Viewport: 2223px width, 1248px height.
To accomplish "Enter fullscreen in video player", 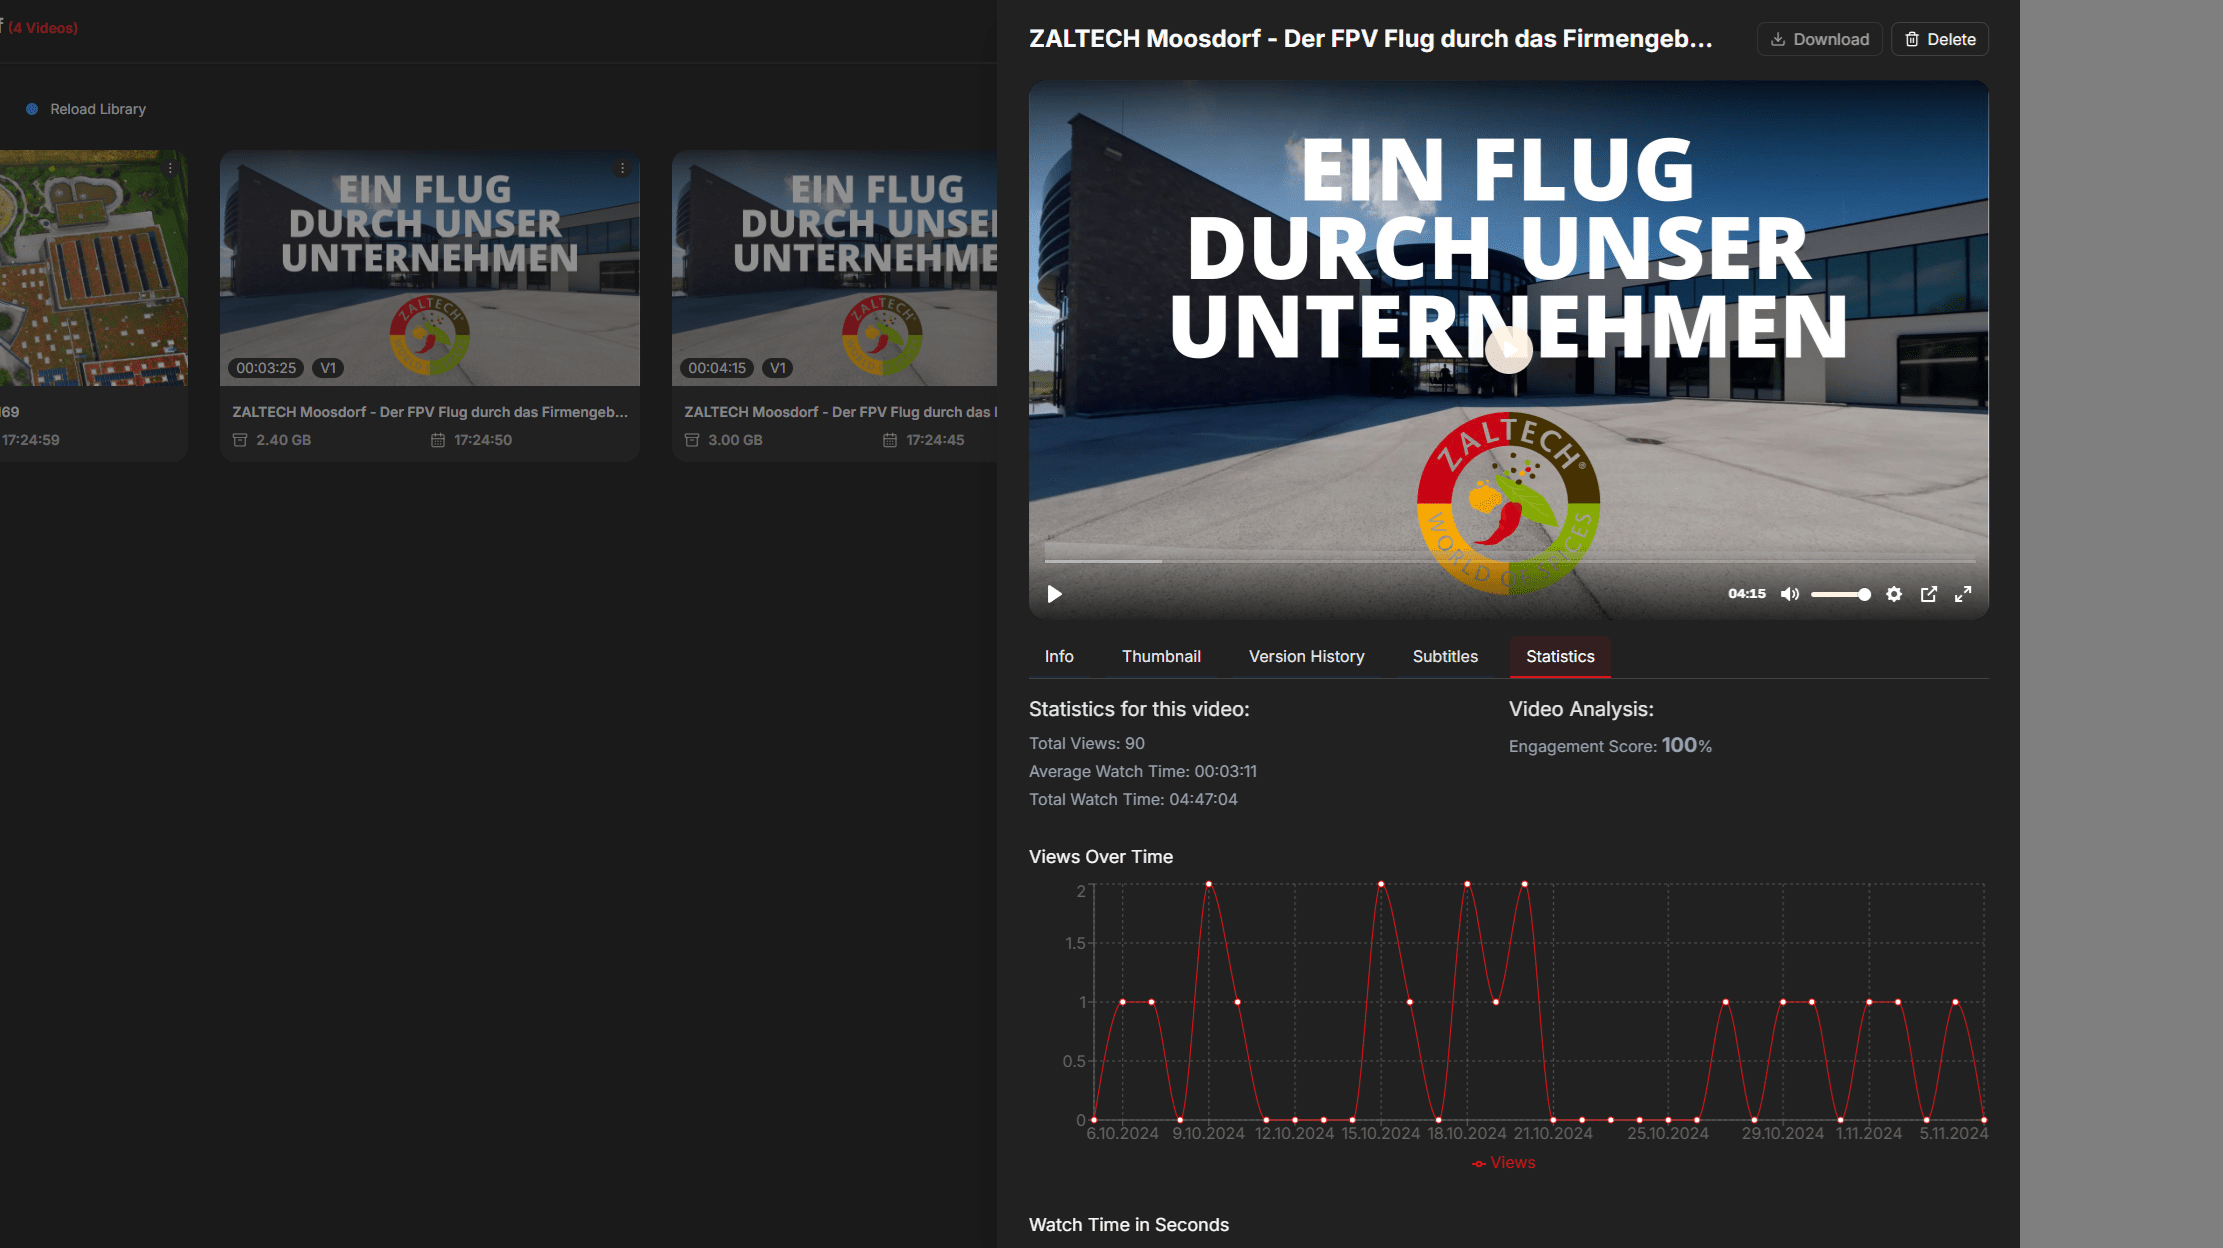I will coord(1963,594).
